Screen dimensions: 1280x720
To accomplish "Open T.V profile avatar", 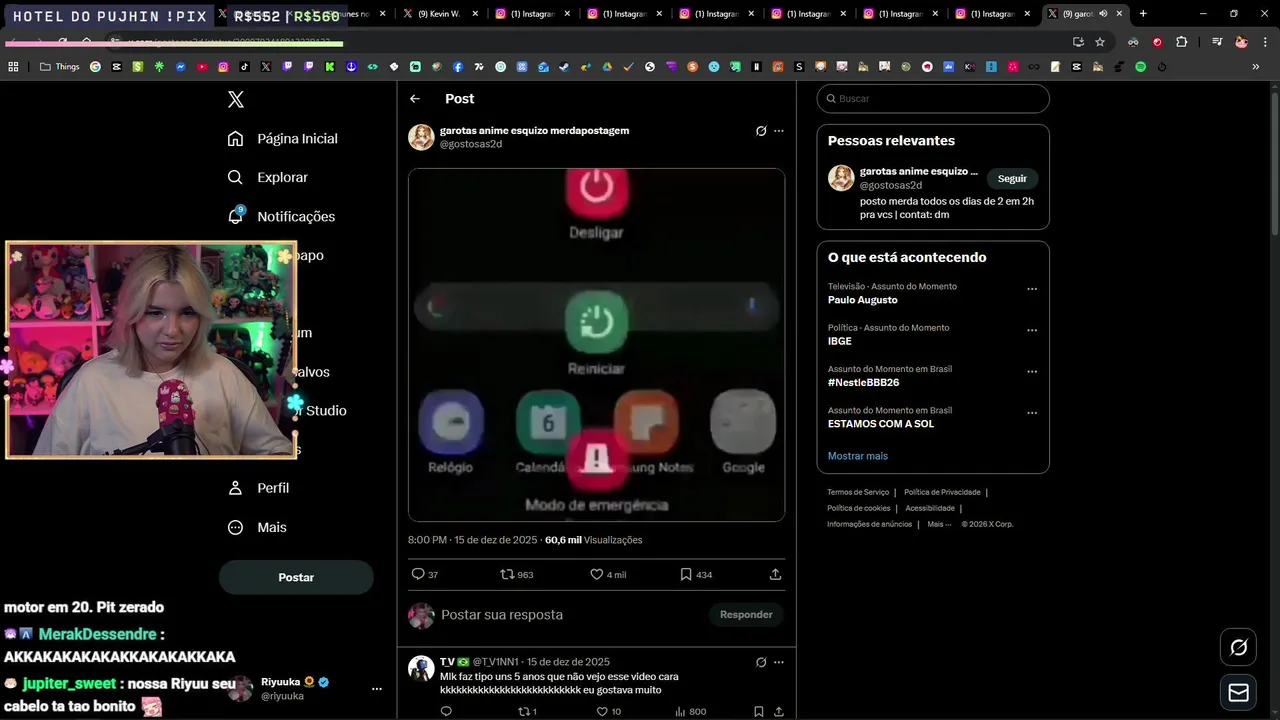I will click(x=421, y=668).
